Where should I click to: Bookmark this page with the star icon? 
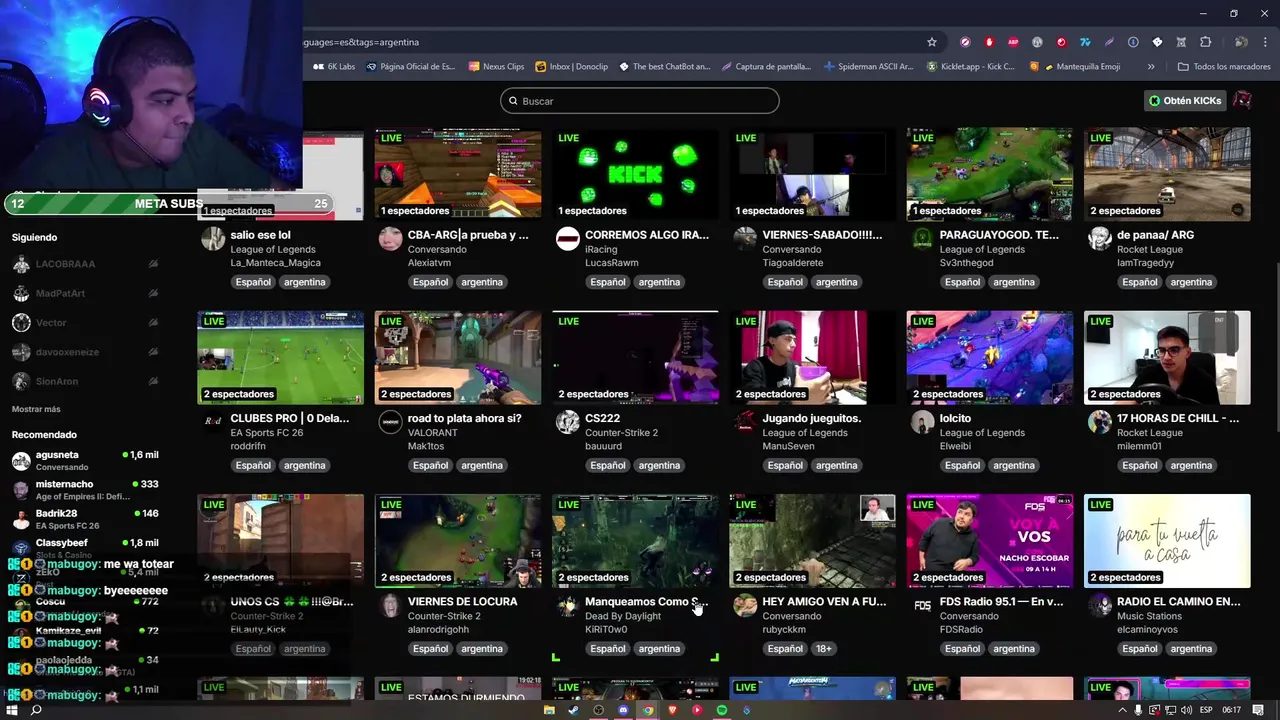tap(932, 42)
